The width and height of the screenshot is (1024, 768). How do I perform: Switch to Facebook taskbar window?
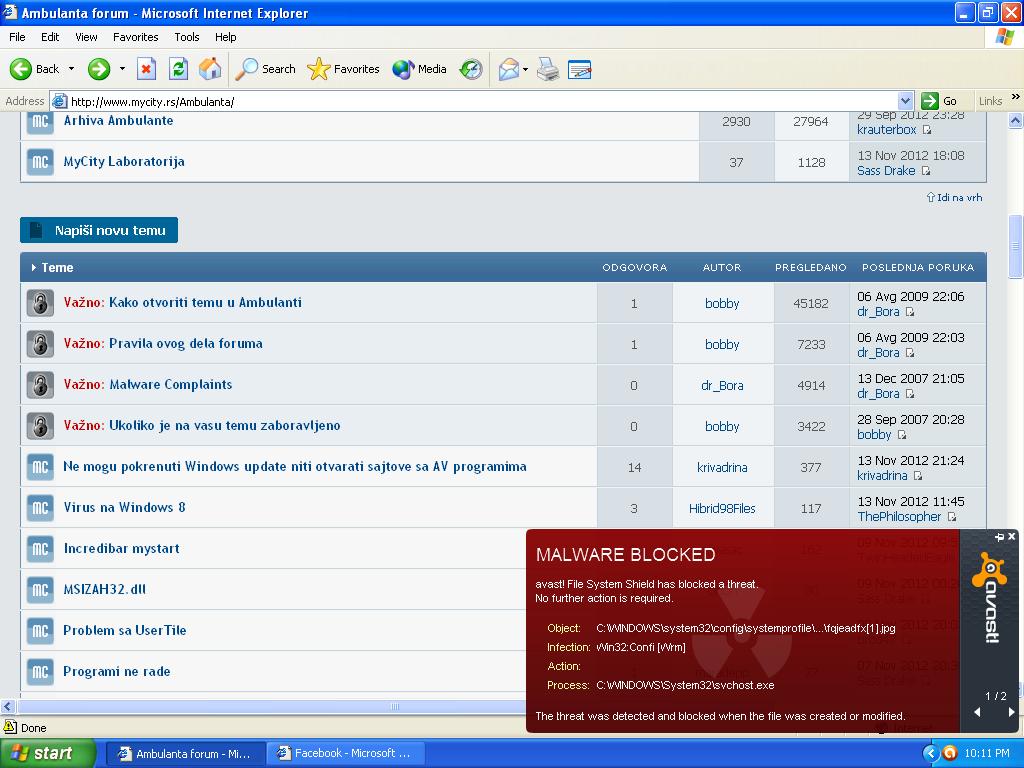(x=345, y=754)
